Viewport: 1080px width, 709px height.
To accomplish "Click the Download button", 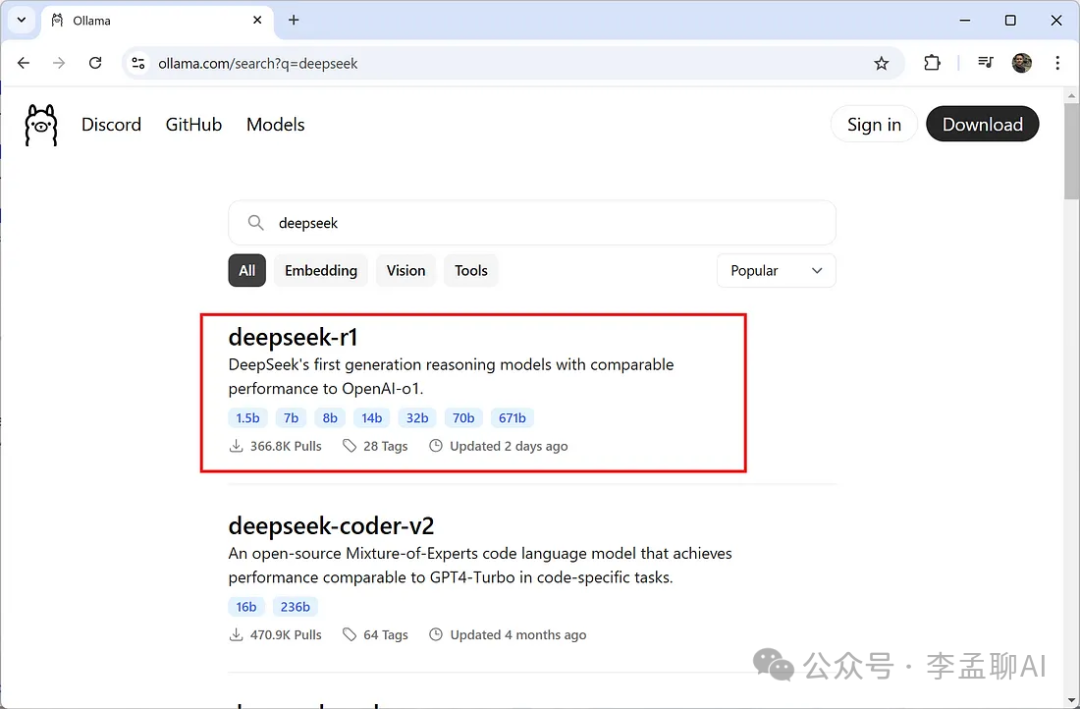I will [x=982, y=124].
